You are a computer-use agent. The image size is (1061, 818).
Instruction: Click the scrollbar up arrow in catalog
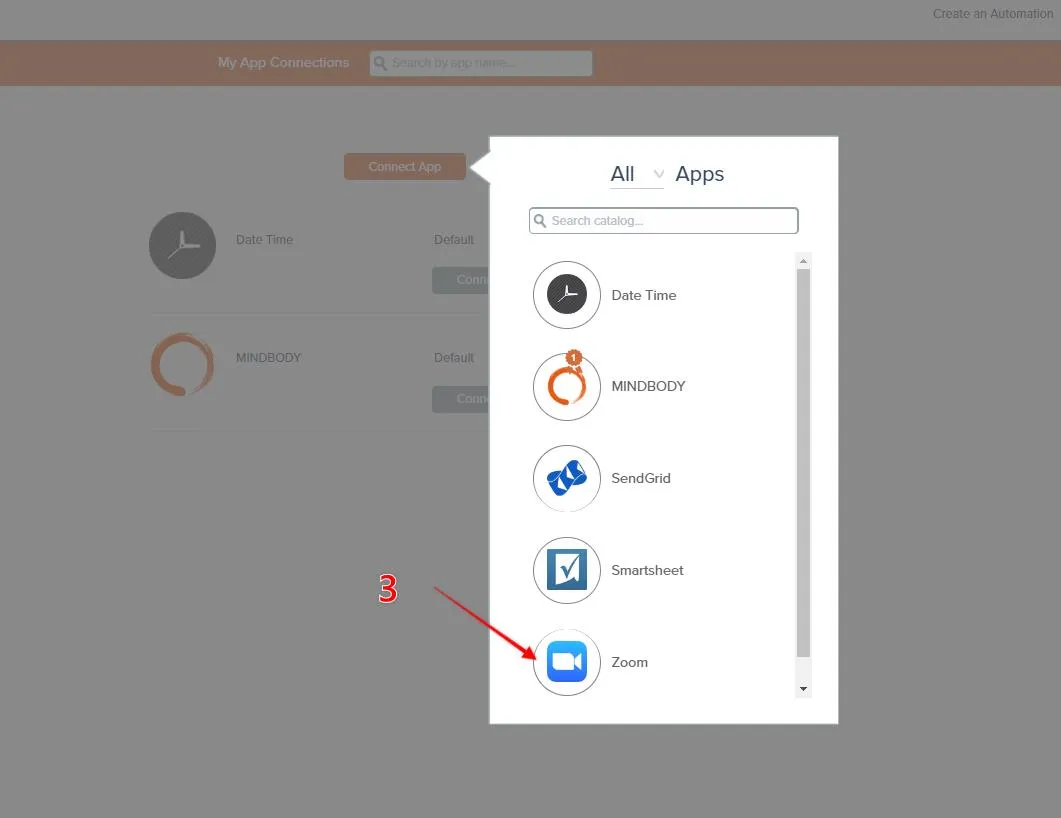(803, 260)
